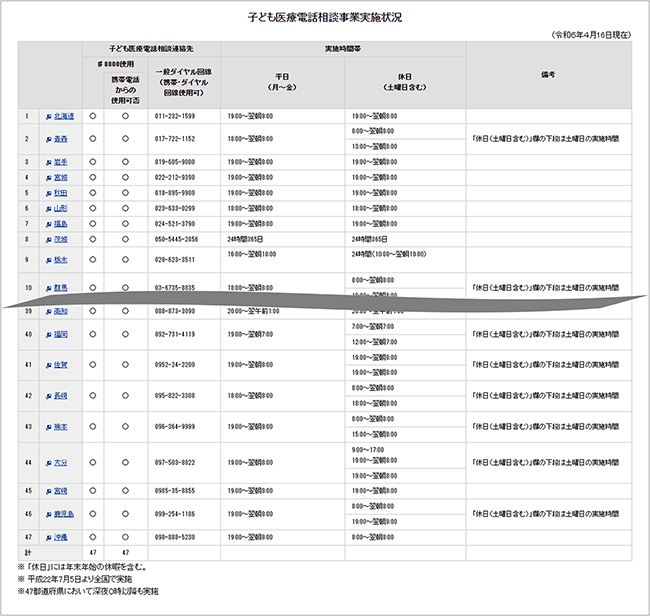Click the link icon next to 長崎
Screen dimensions: 650x616
(x=48, y=396)
